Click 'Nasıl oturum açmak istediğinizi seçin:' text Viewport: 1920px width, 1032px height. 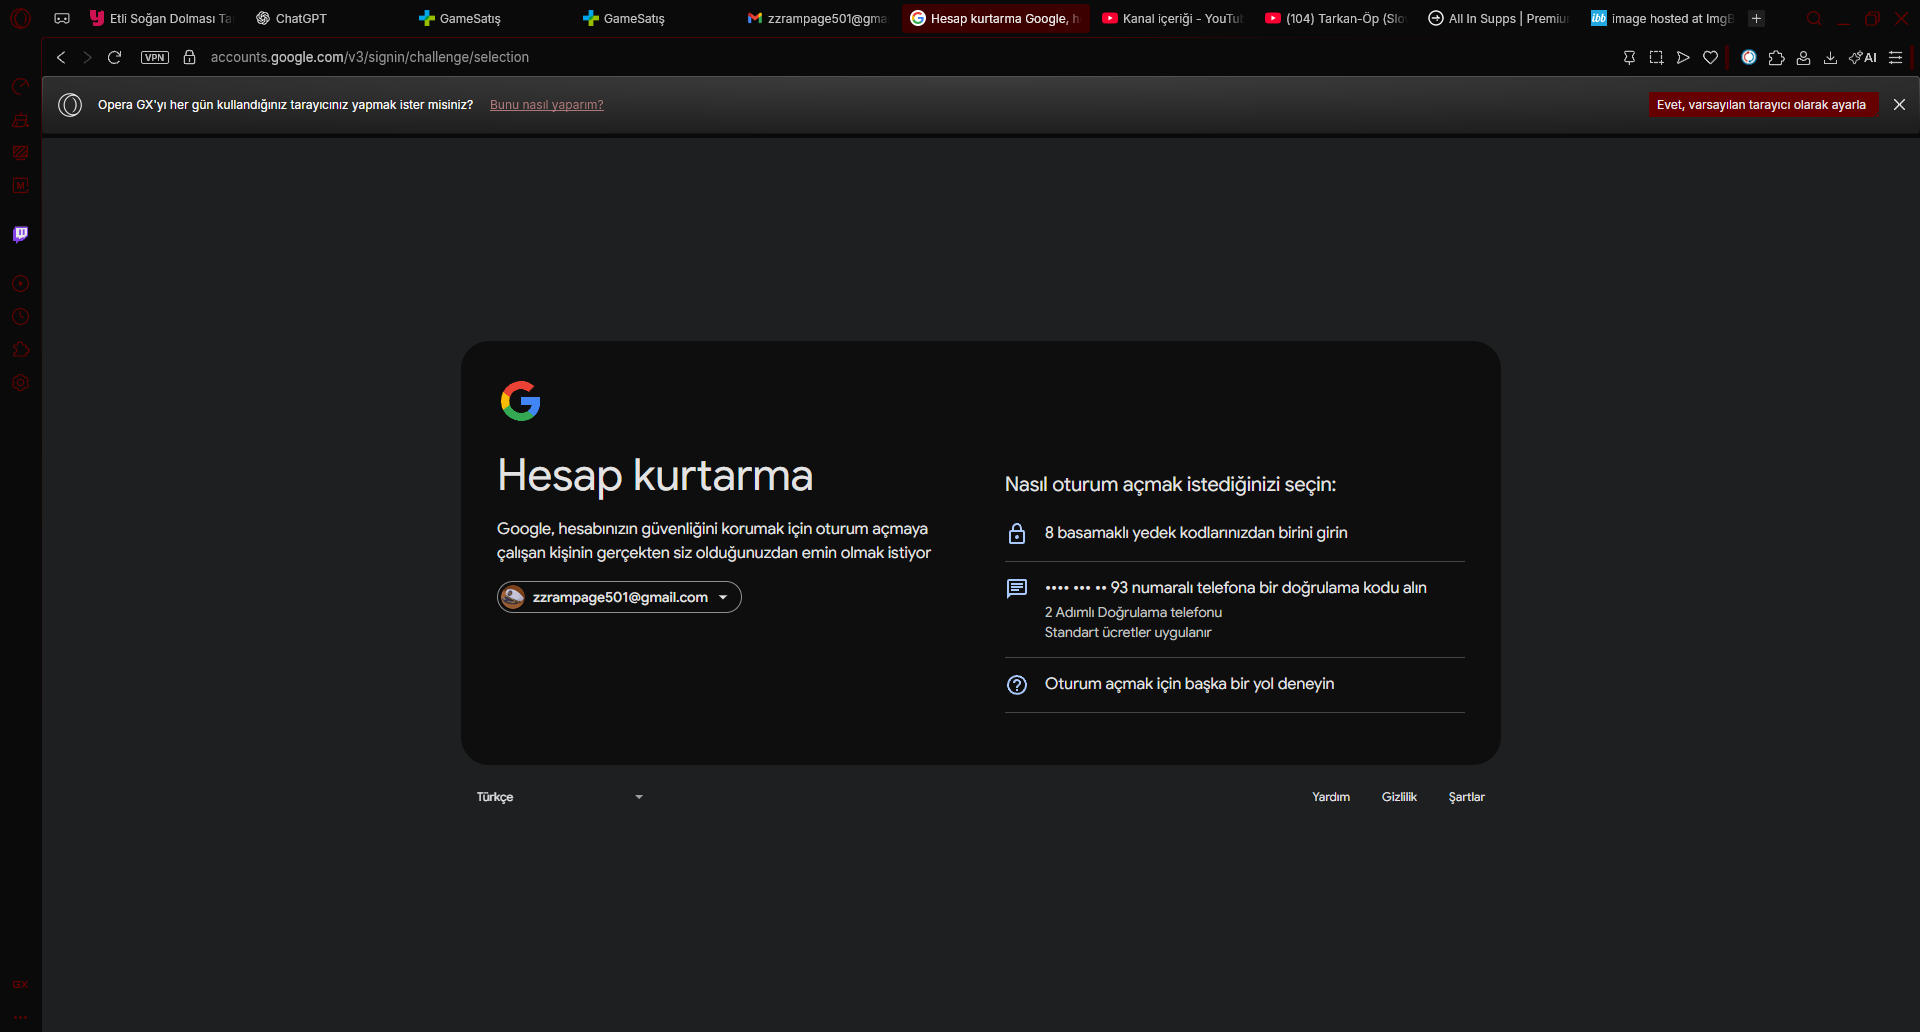pyautogui.click(x=1170, y=485)
